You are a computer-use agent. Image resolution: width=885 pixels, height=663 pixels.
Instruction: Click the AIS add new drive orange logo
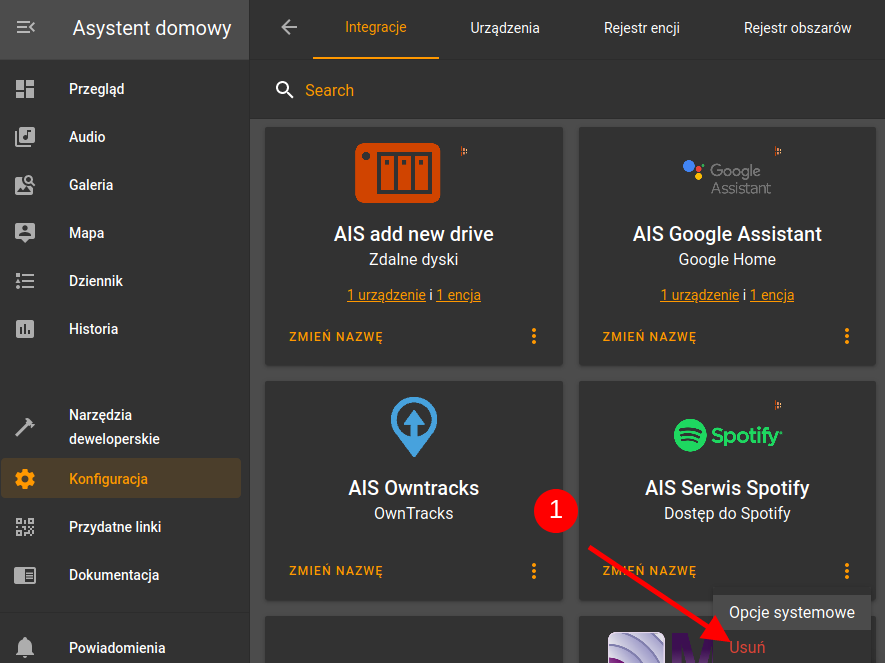[397, 173]
